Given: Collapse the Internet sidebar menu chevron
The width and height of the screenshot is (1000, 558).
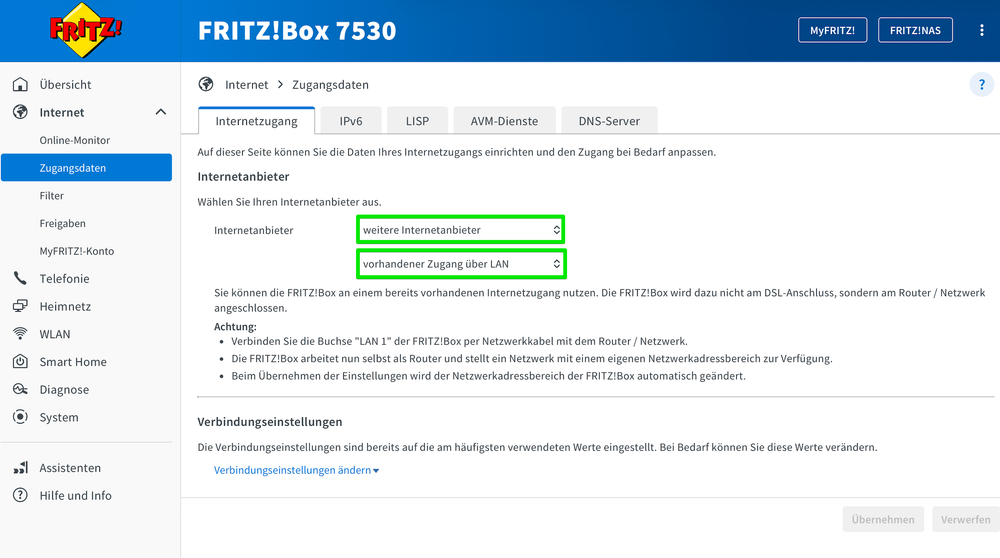Looking at the screenshot, I should click(161, 113).
